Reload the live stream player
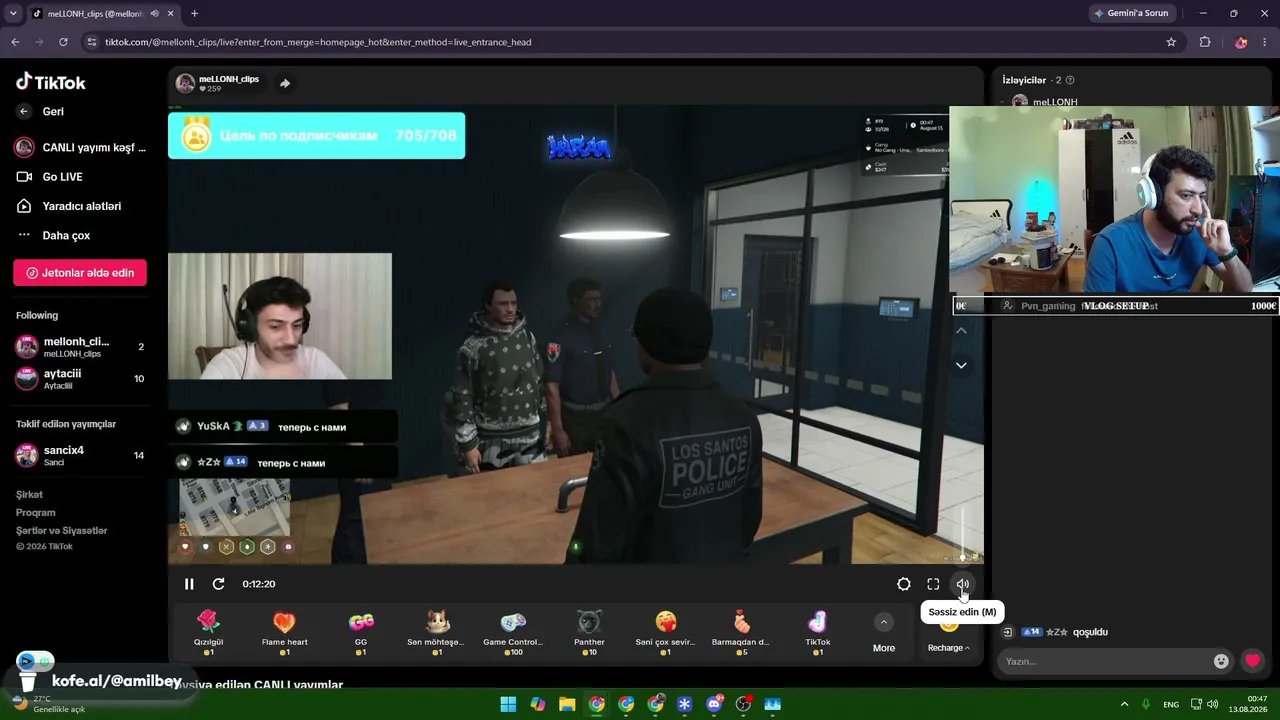Viewport: 1280px width, 720px height. pyautogui.click(x=219, y=584)
